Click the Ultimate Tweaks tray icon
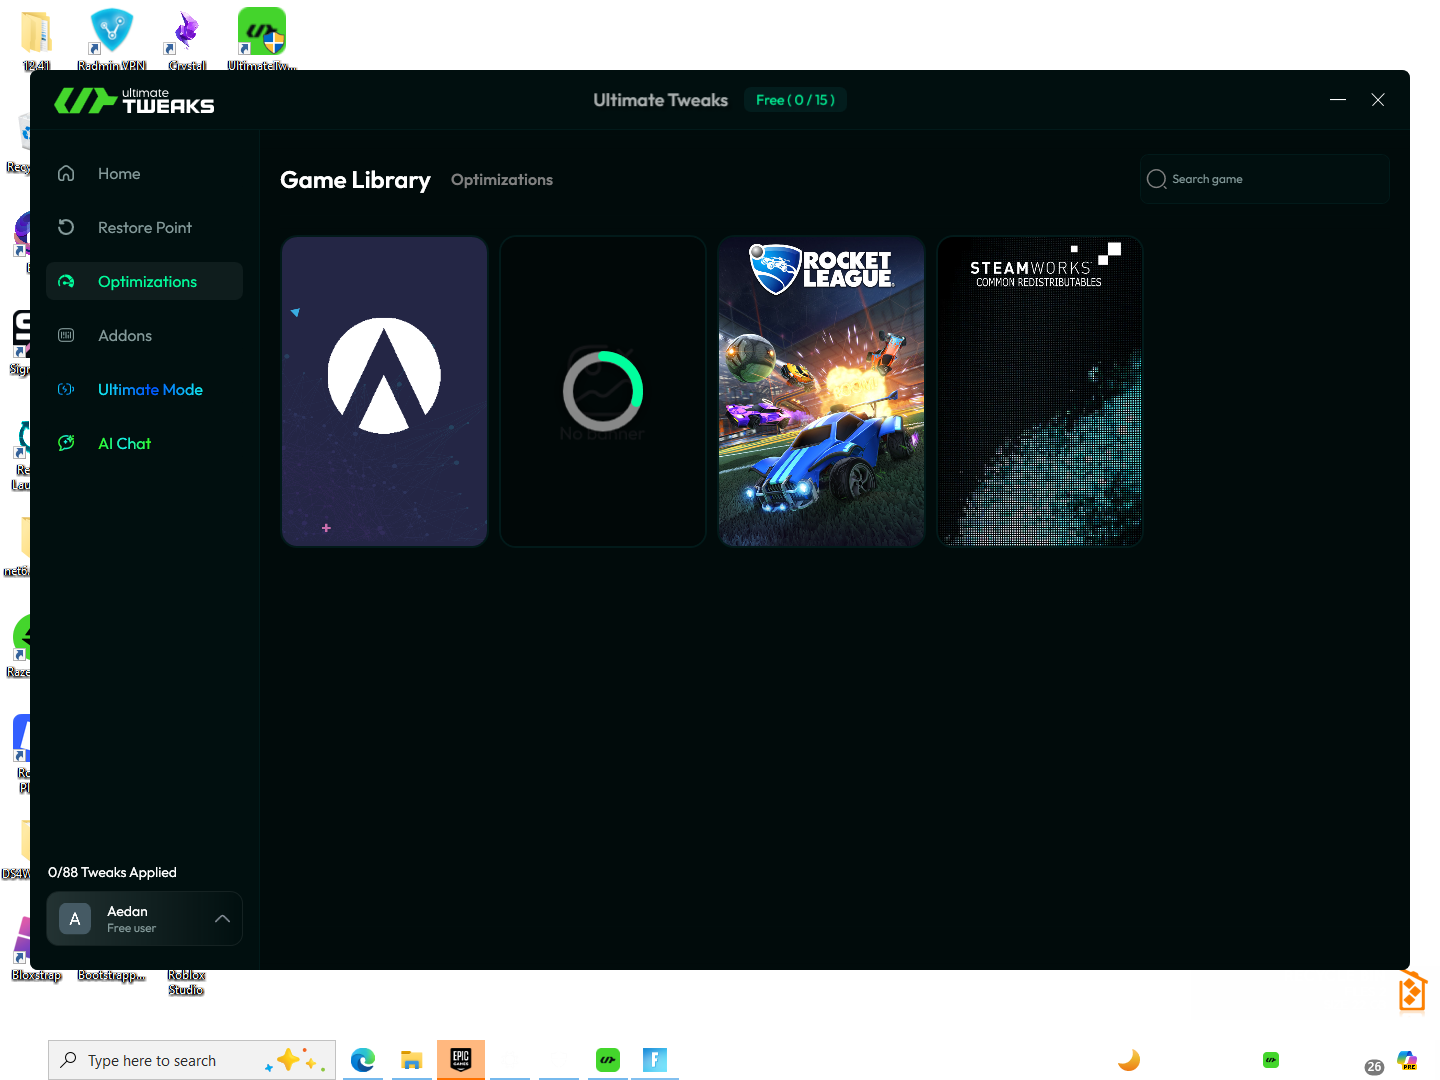This screenshot has height=1080, width=1440. pyautogui.click(x=1271, y=1060)
